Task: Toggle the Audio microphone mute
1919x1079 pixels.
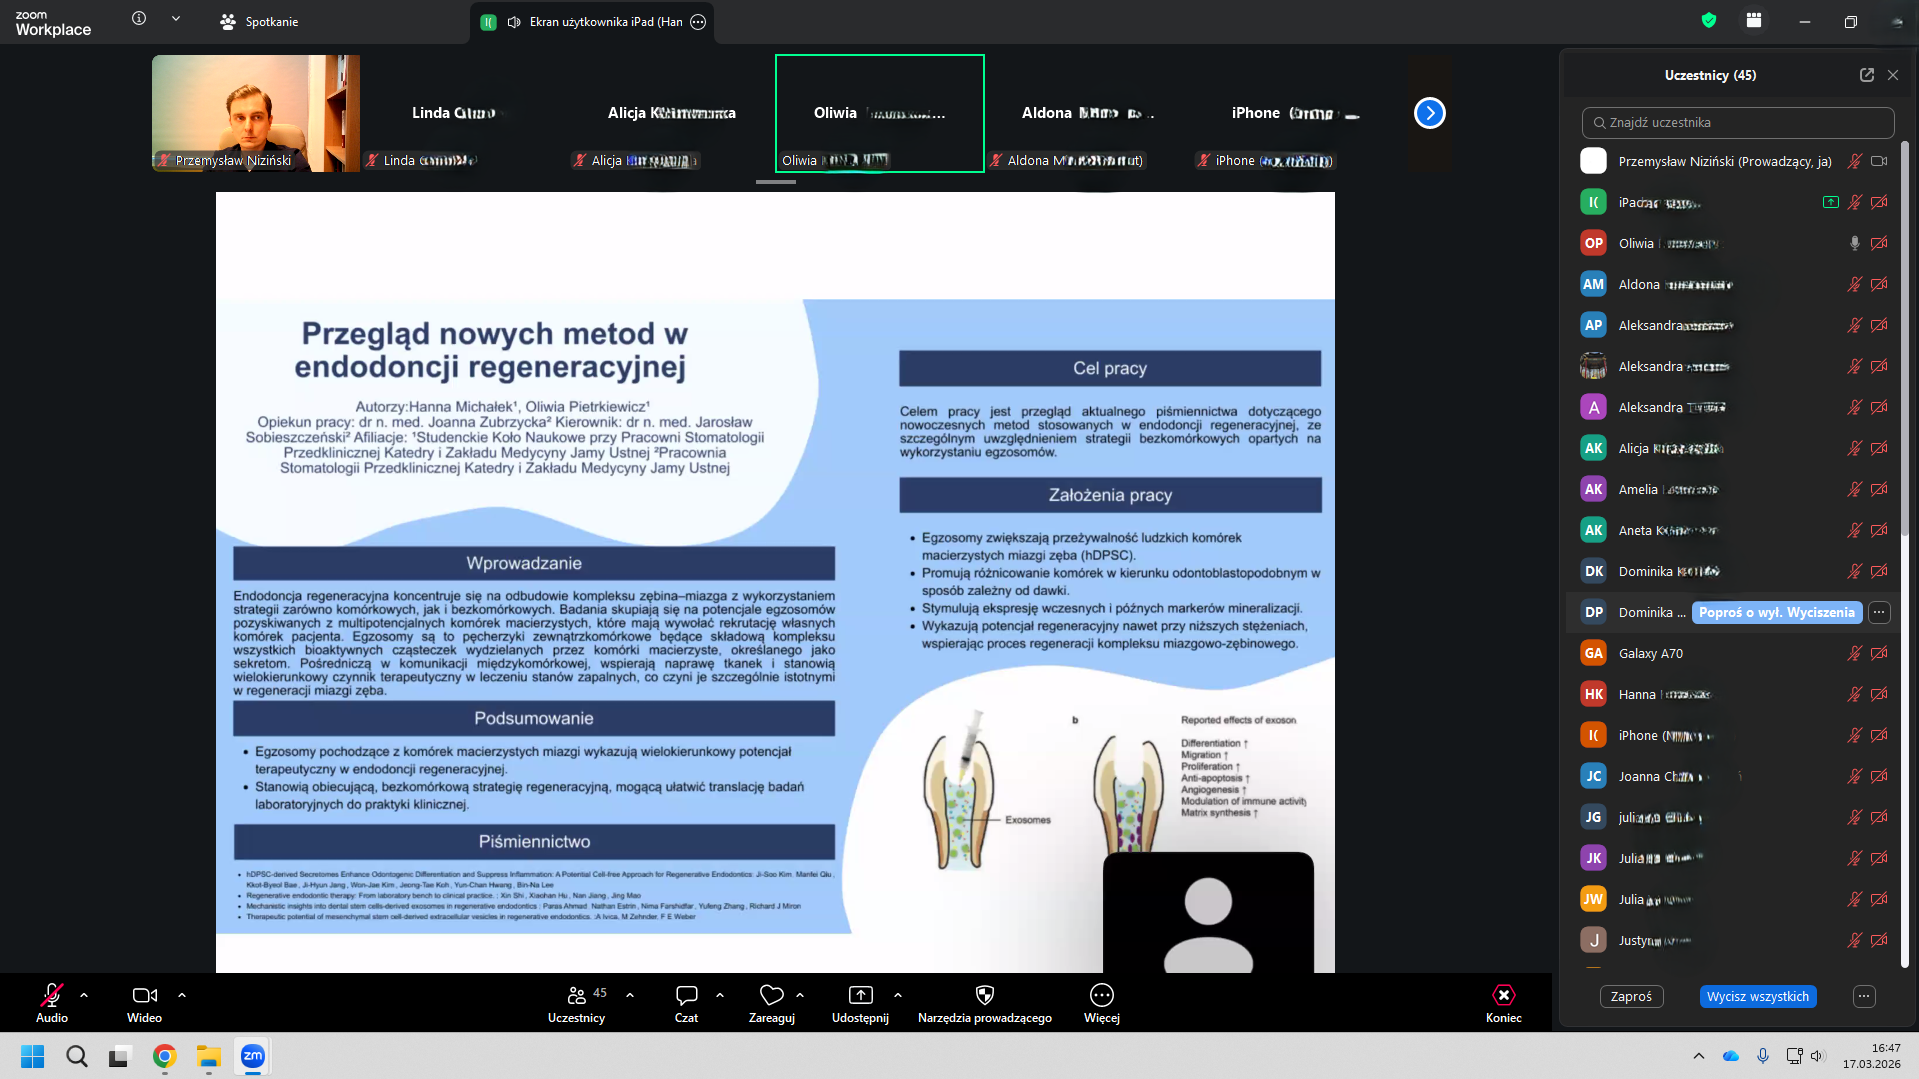Action: click(x=52, y=1003)
